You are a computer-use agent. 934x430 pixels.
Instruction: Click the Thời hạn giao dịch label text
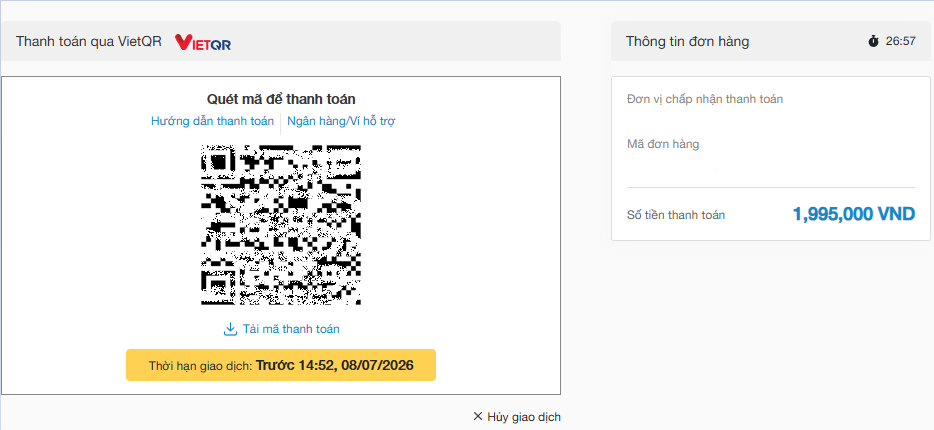click(x=201, y=366)
